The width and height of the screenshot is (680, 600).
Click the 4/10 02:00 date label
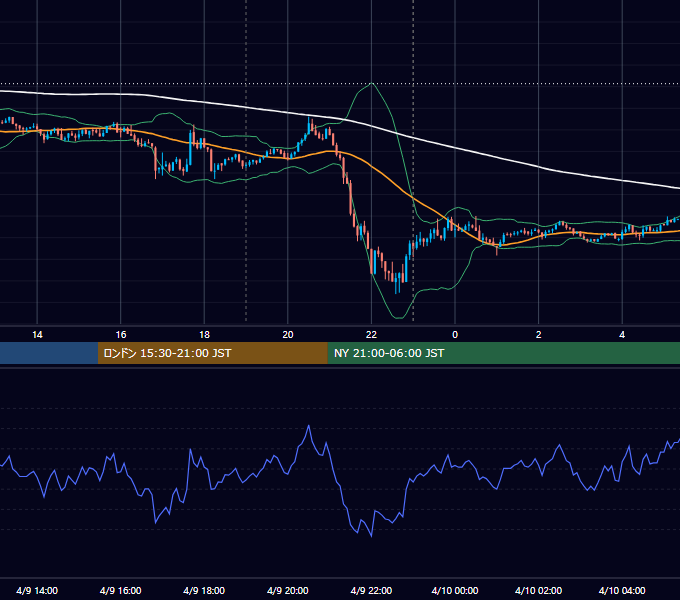(538, 590)
